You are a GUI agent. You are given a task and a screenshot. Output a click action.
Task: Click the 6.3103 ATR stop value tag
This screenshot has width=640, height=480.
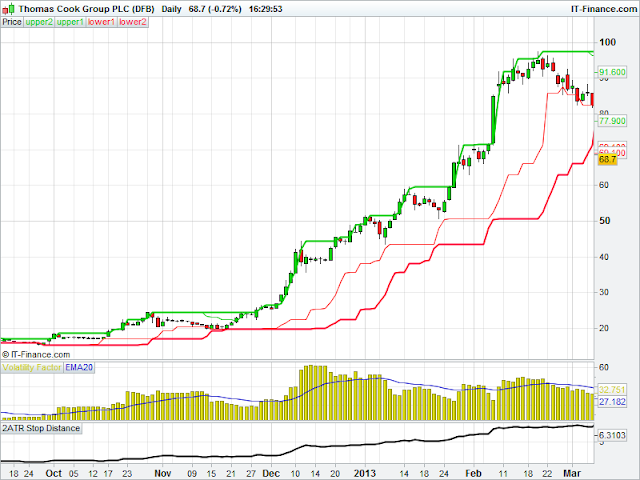click(612, 435)
